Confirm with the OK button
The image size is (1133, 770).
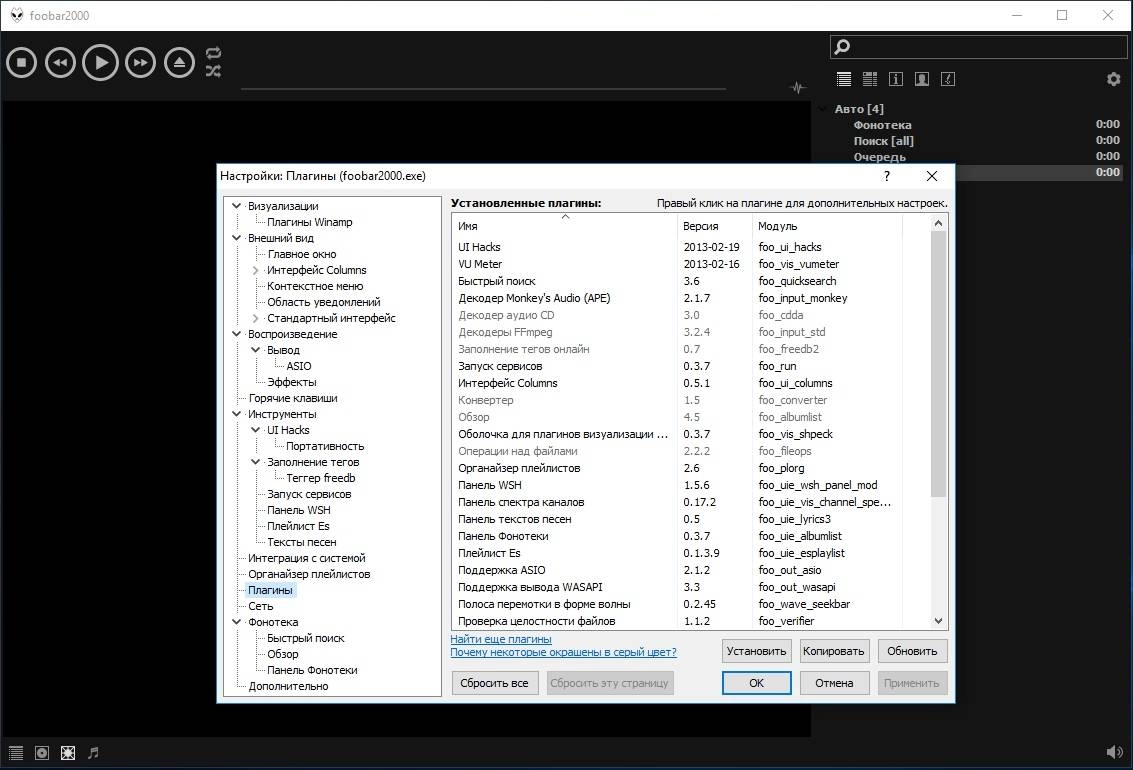point(757,683)
